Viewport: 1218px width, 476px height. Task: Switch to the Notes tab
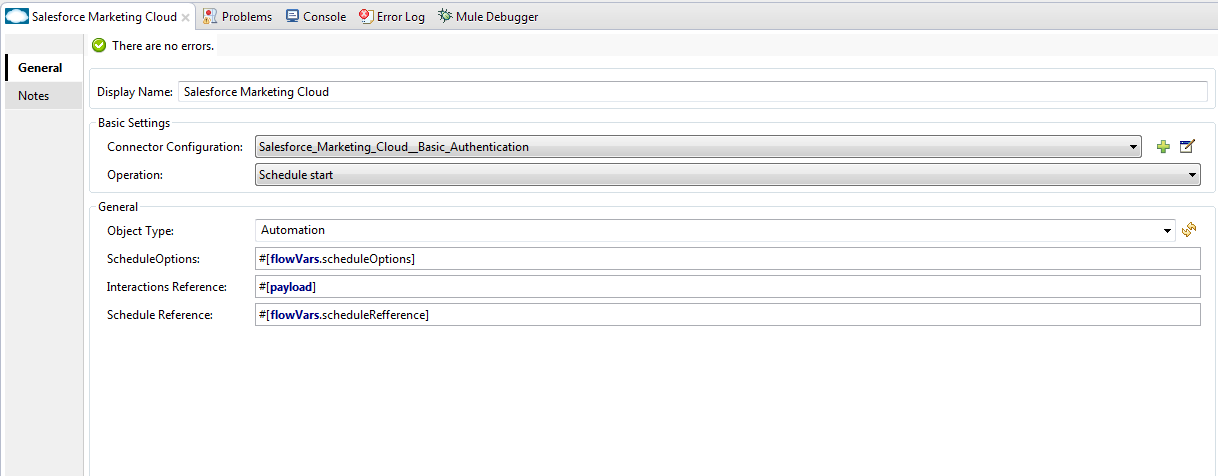click(x=34, y=96)
